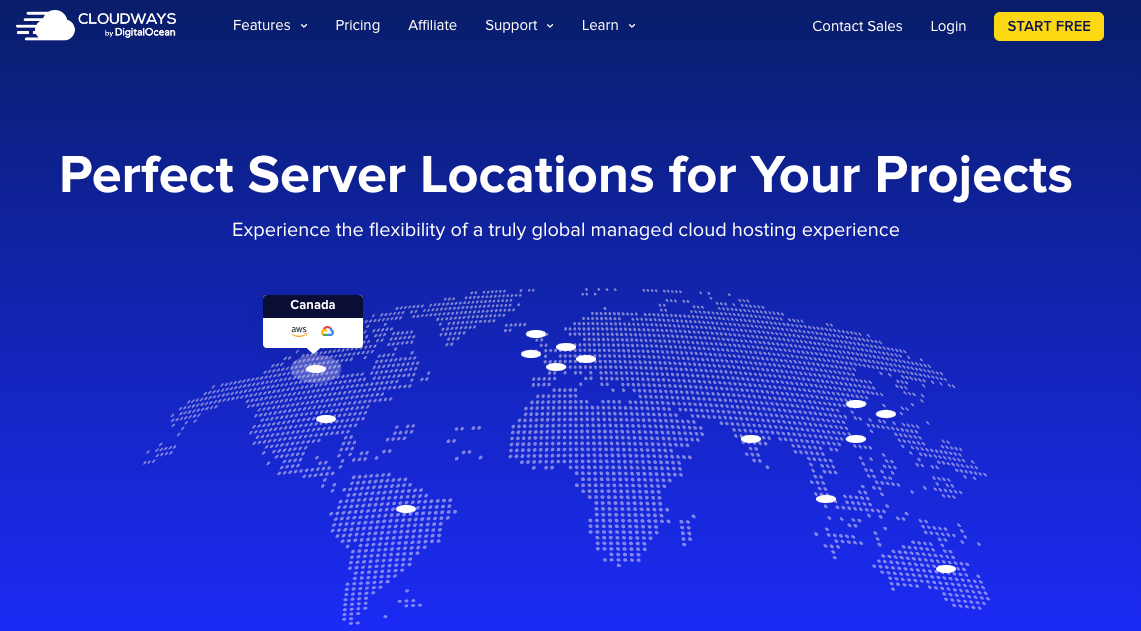This screenshot has width=1141, height=631.
Task: Select the northernmost European server marker
Action: click(x=536, y=334)
